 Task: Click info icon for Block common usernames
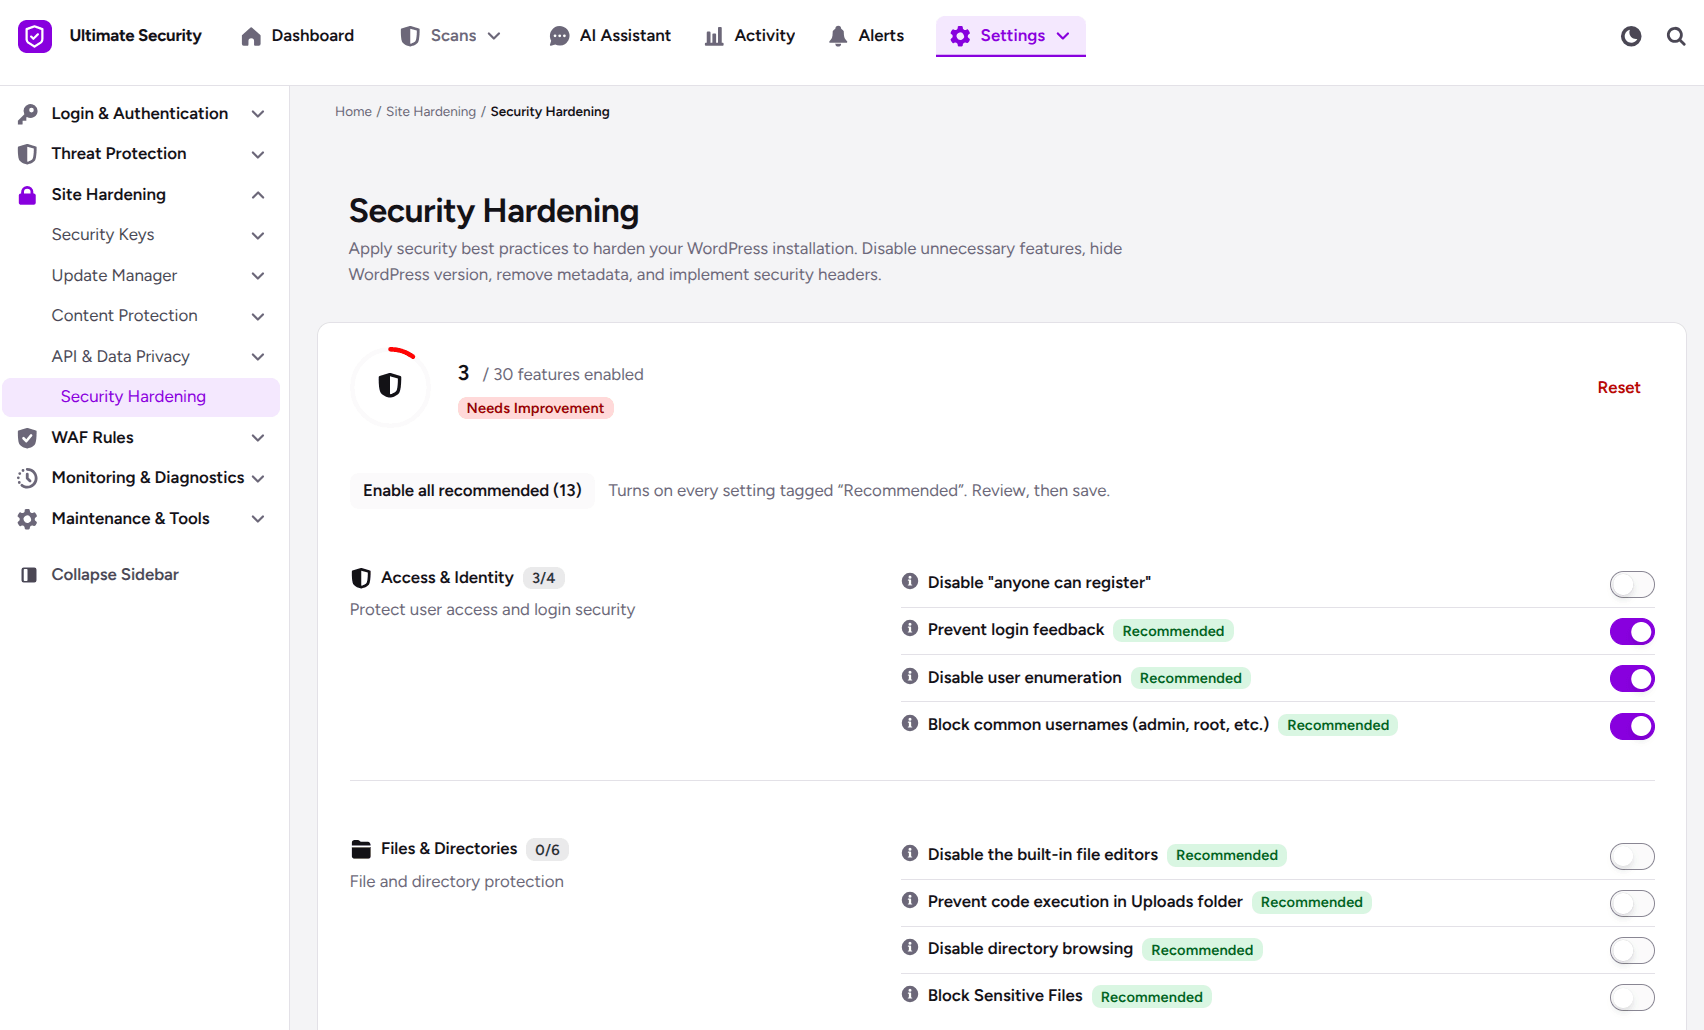point(910,723)
